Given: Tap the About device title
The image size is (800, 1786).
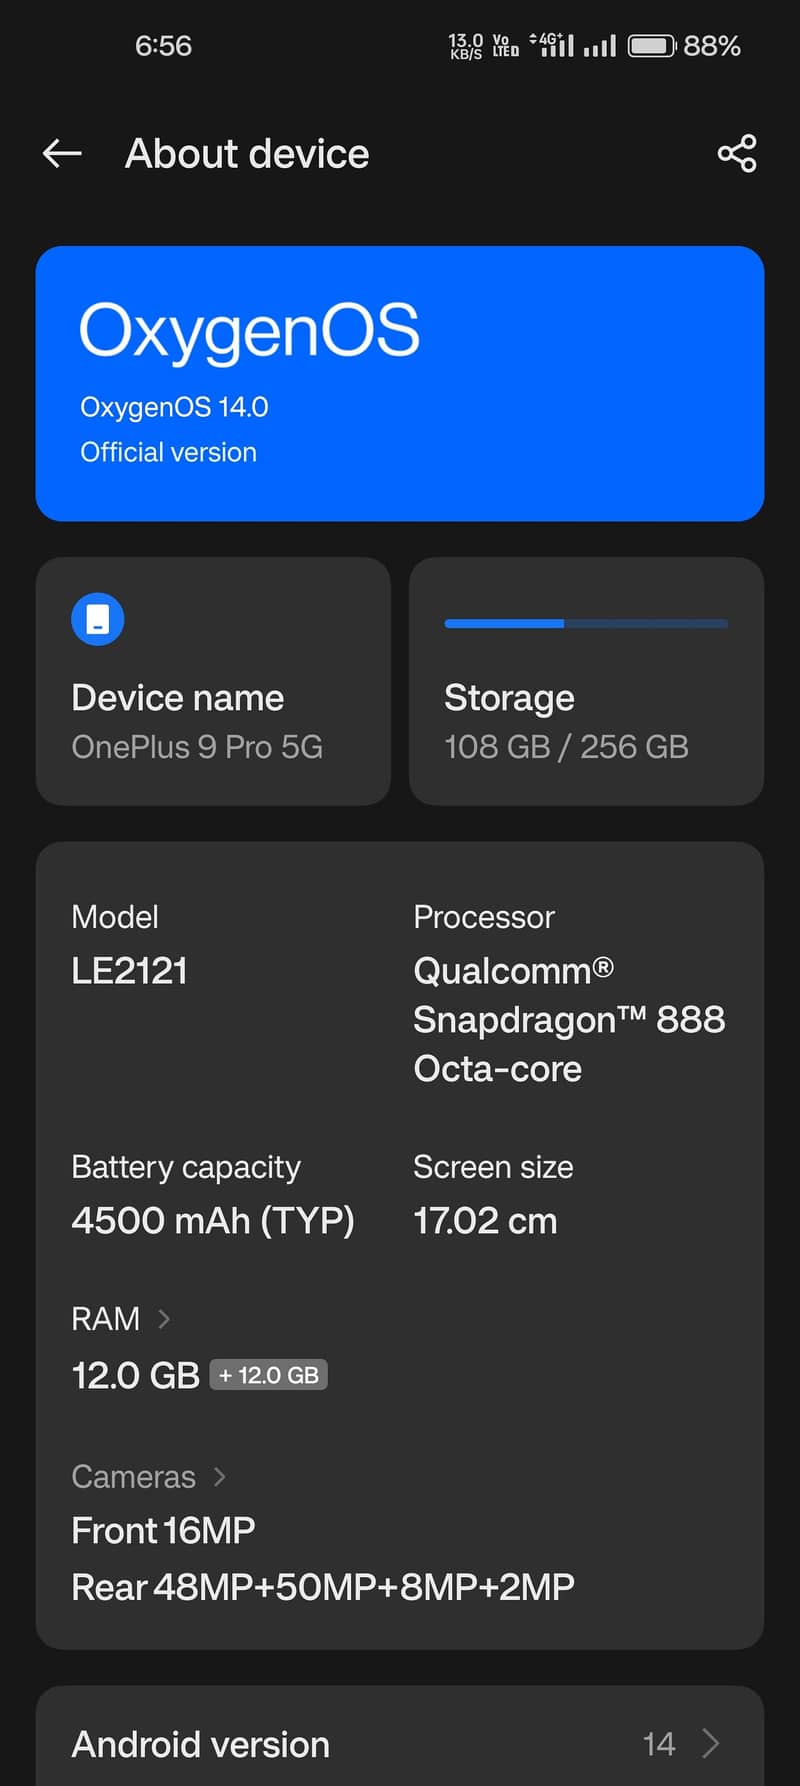Looking at the screenshot, I should [246, 153].
